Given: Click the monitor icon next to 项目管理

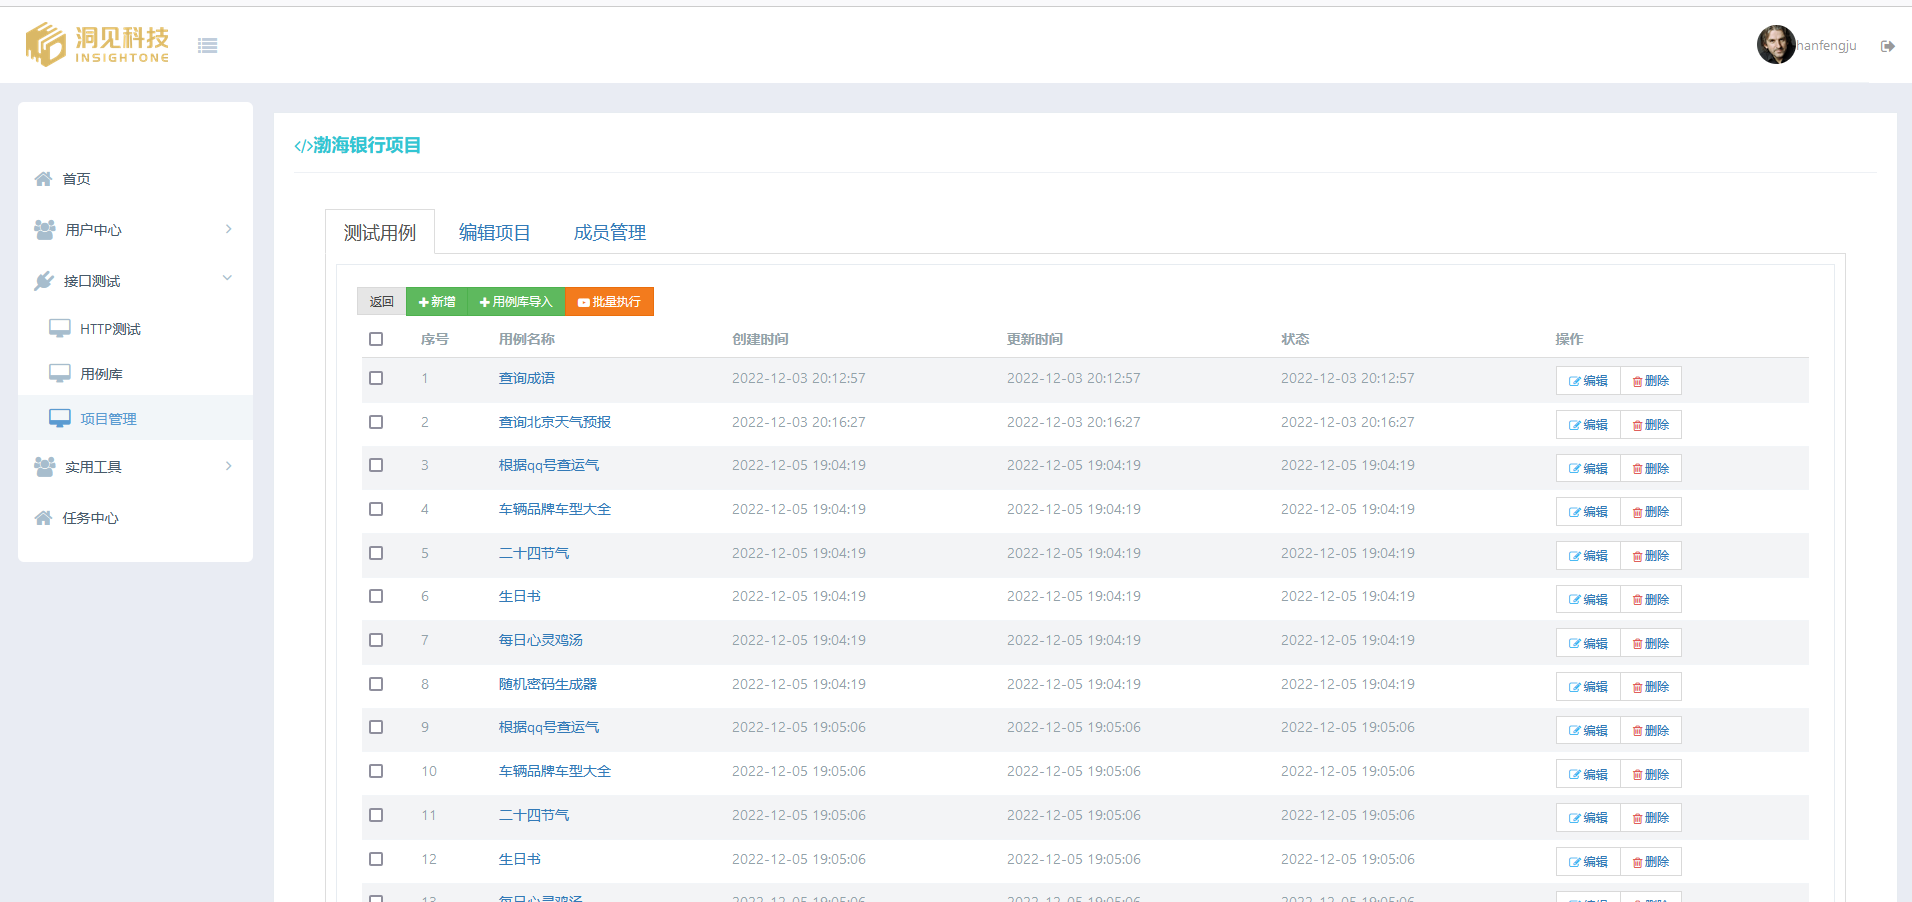Looking at the screenshot, I should [60, 418].
